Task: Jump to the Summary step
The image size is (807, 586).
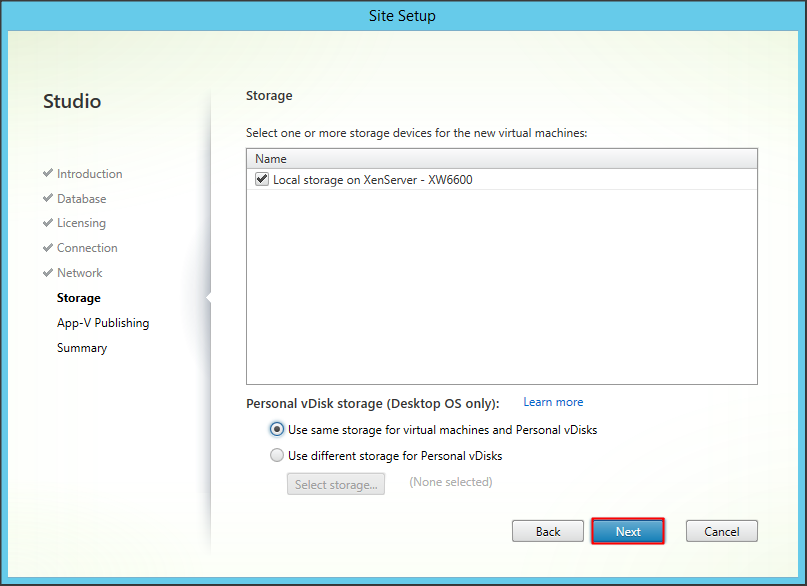Action: point(82,348)
